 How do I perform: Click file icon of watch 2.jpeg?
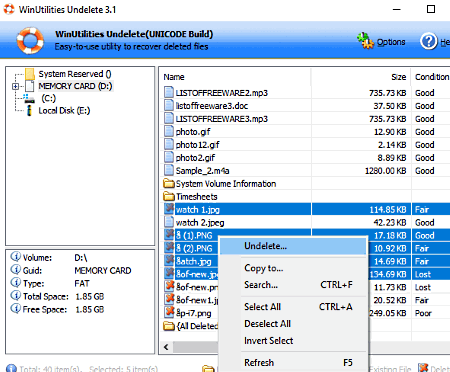pos(169,222)
